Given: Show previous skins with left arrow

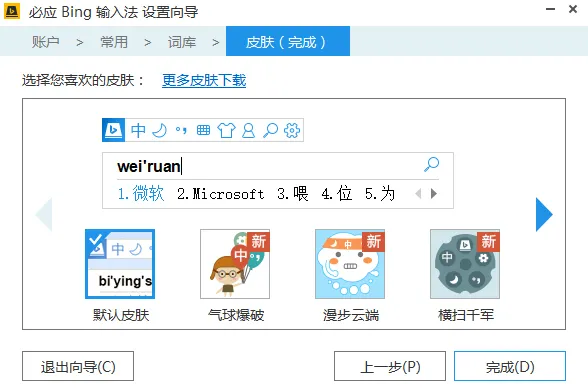Looking at the screenshot, I should [x=44, y=214].
